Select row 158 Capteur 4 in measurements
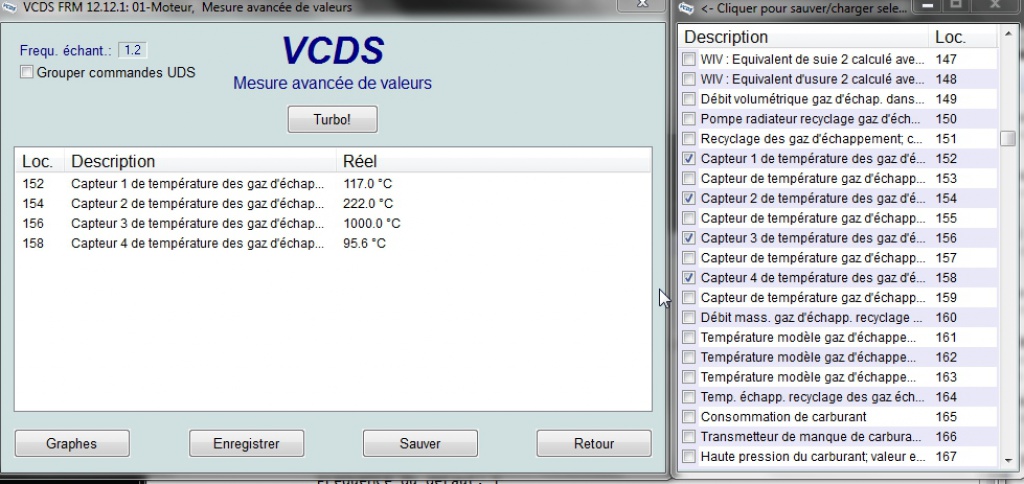Image resolution: width=1024 pixels, height=484 pixels. click(x=332, y=244)
